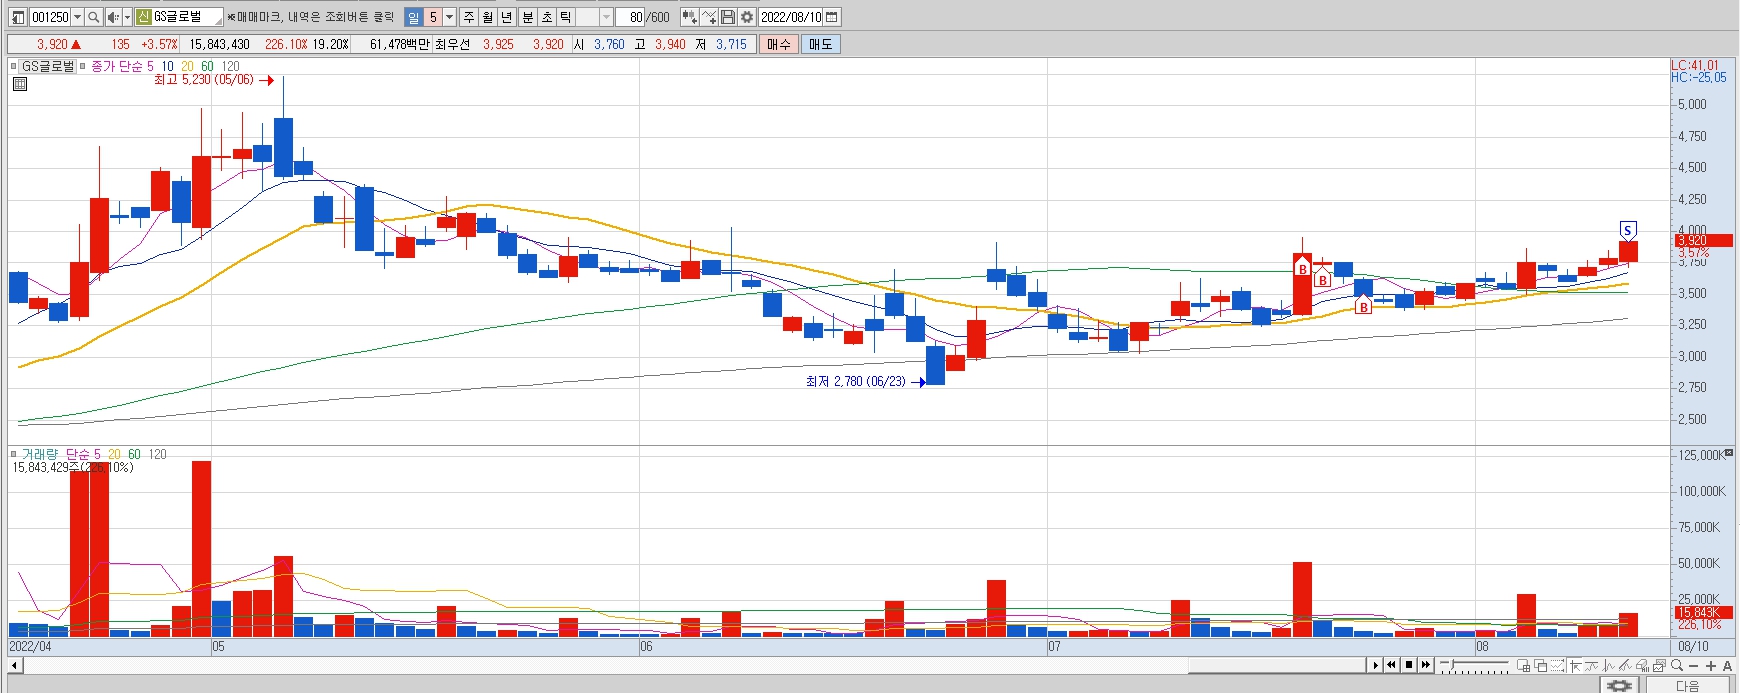Toggle daily (일) chart period
Viewport: 1740px width, 693px height.
click(414, 17)
